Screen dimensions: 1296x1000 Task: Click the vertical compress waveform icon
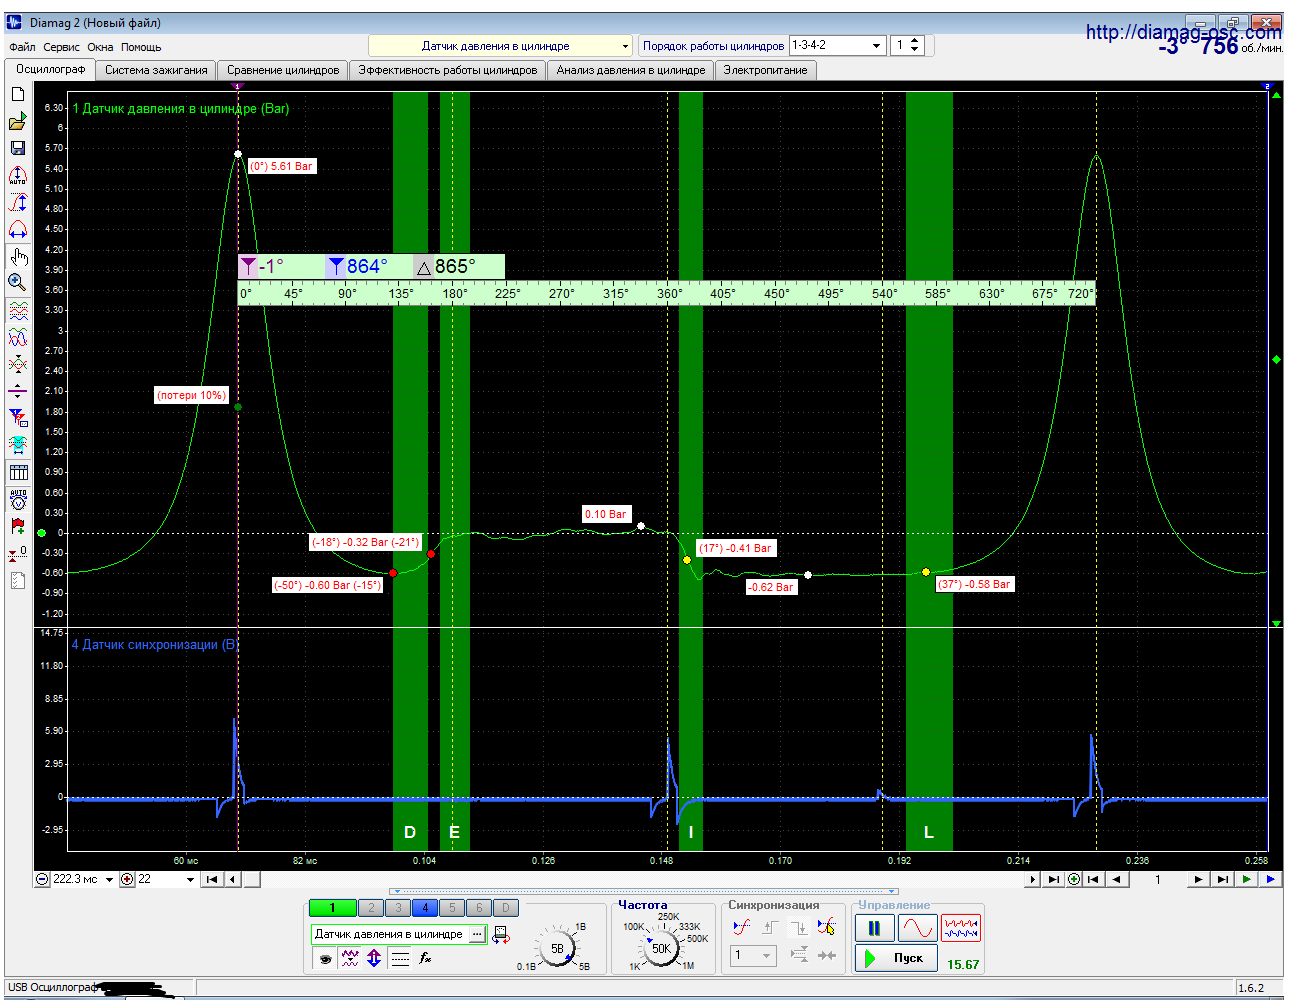point(18,365)
